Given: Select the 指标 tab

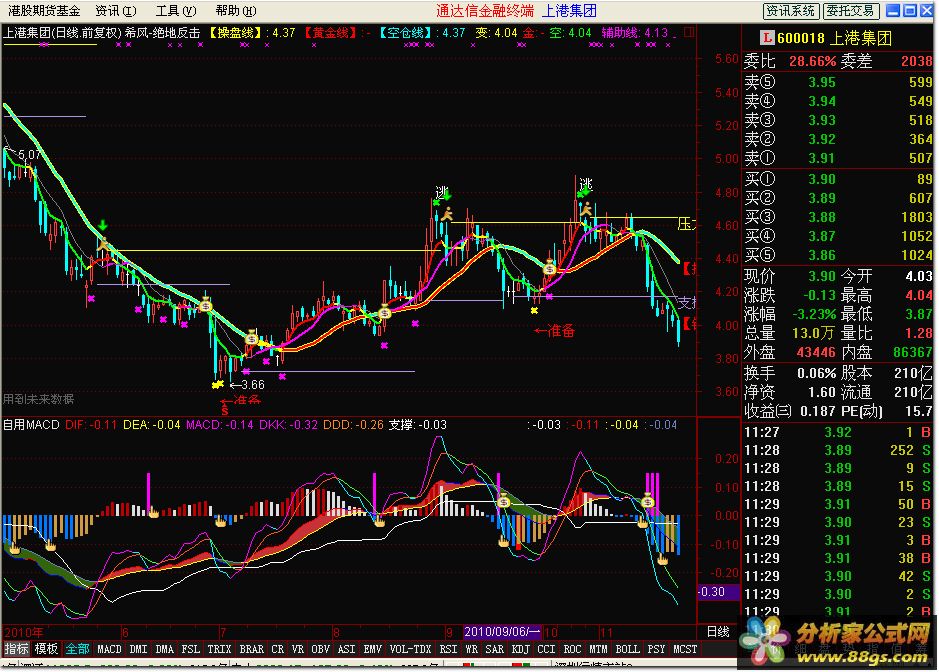Looking at the screenshot, I should coord(17,649).
